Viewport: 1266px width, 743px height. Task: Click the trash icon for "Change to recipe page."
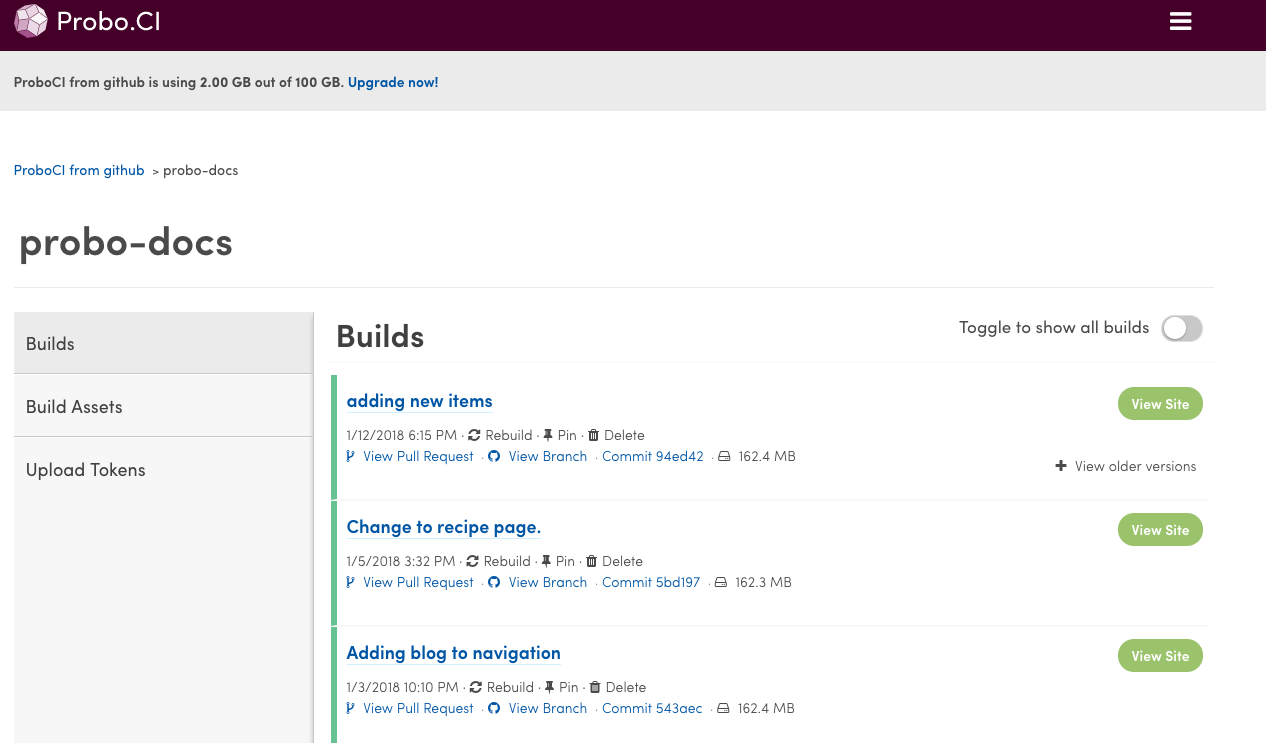[592, 561]
